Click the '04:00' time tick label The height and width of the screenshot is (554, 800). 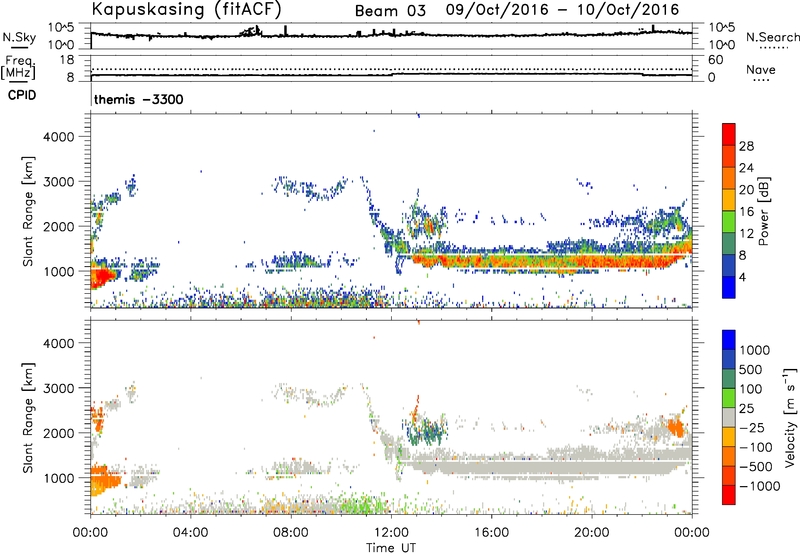(x=190, y=533)
